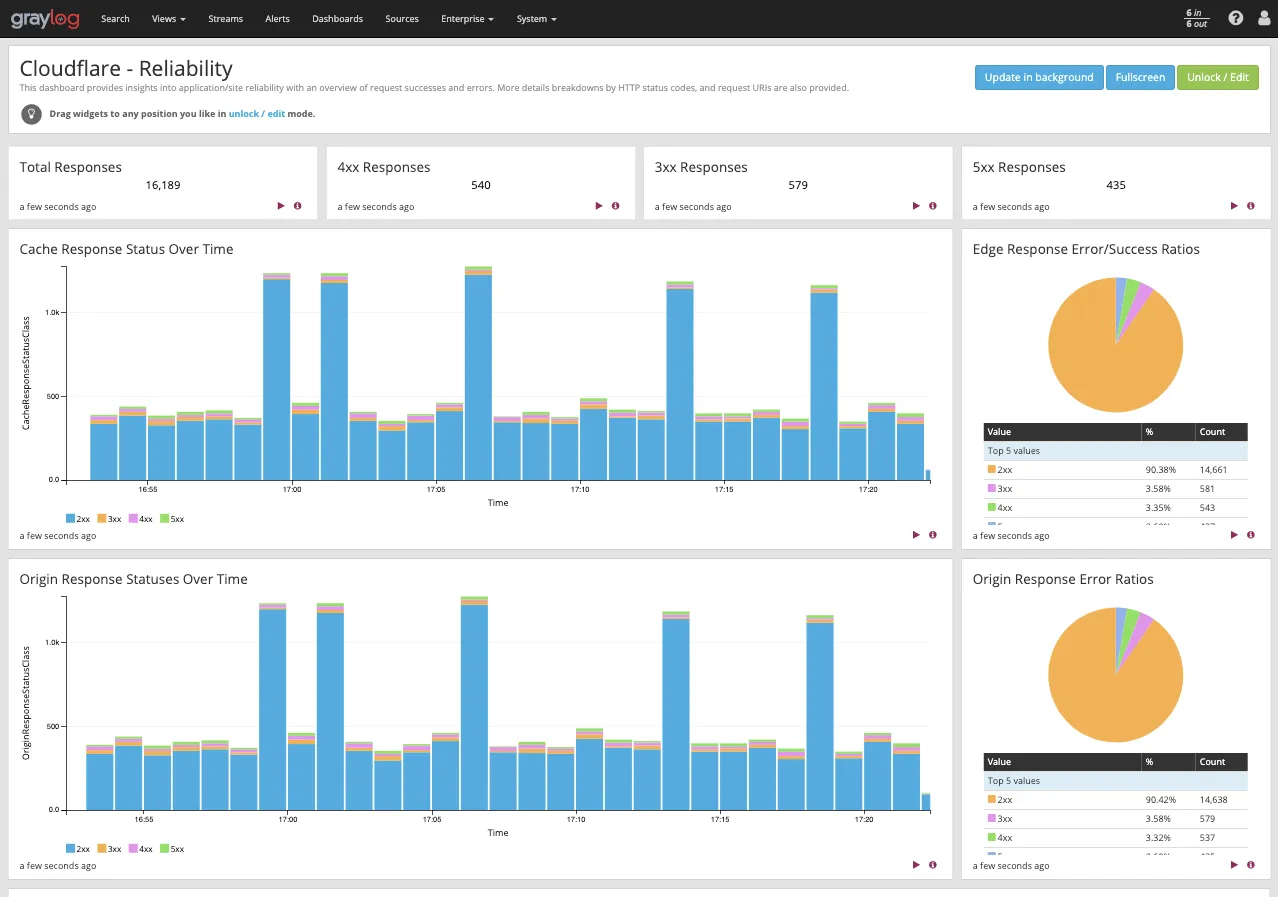Open the Enterprise dropdown menu
This screenshot has height=897, width=1278.
[466, 18]
